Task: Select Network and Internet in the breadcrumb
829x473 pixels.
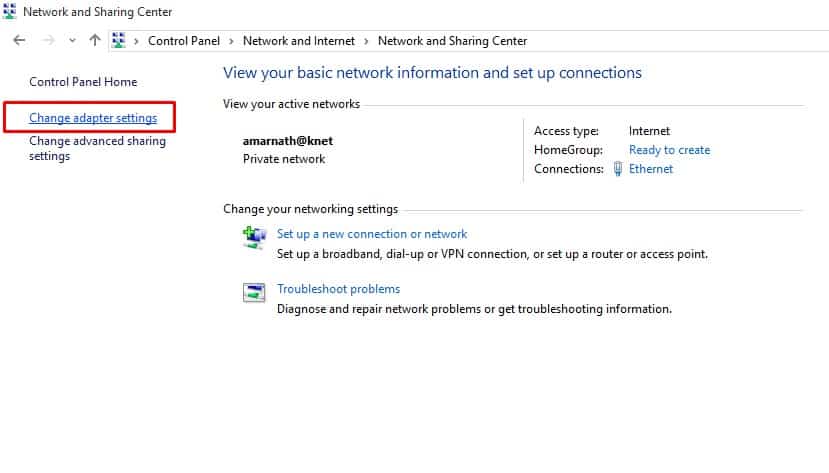Action: tap(297, 41)
